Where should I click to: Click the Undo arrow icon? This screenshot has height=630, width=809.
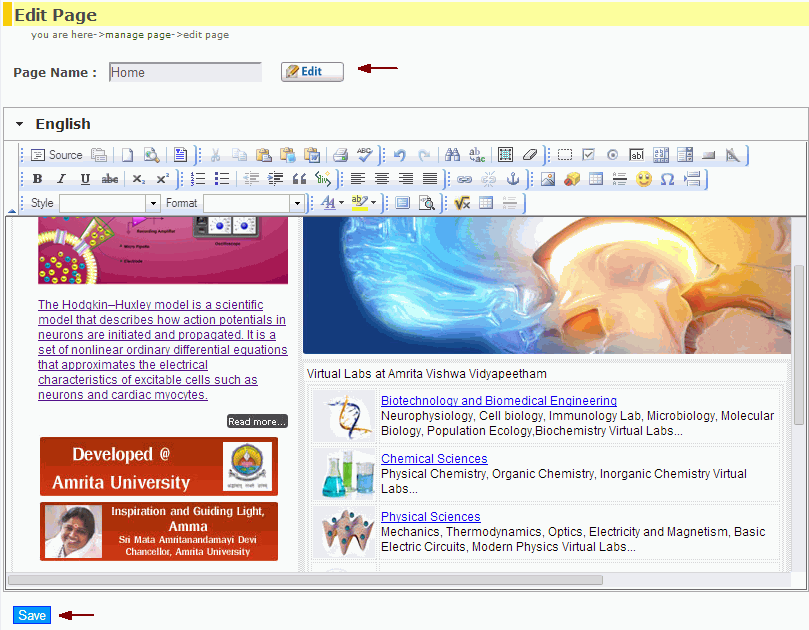click(x=400, y=155)
